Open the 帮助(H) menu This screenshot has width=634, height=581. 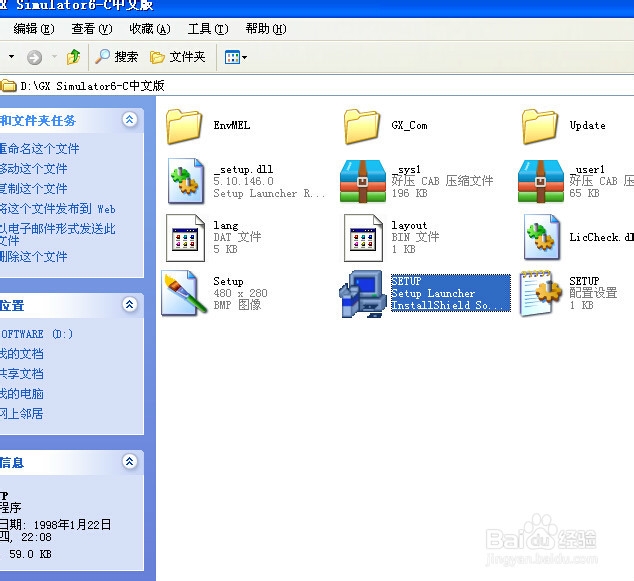click(x=266, y=29)
